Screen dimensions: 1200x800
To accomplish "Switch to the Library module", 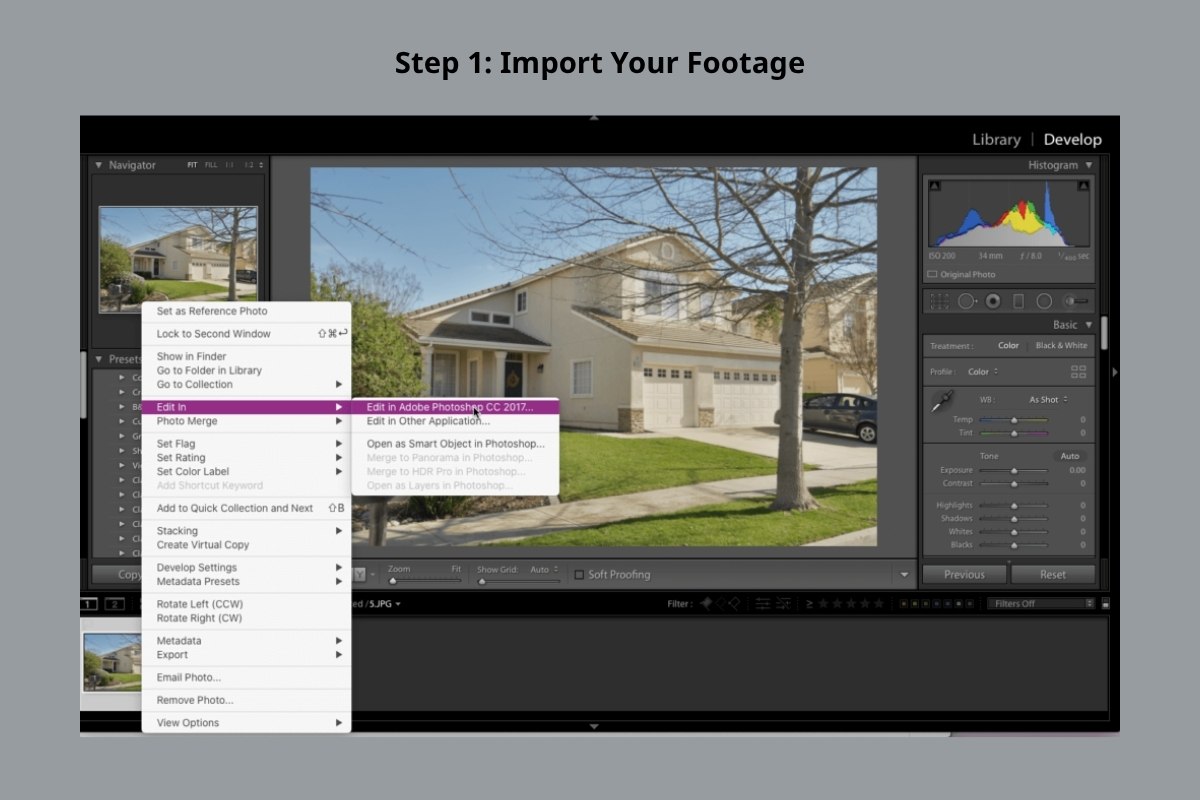I will pyautogui.click(x=996, y=139).
